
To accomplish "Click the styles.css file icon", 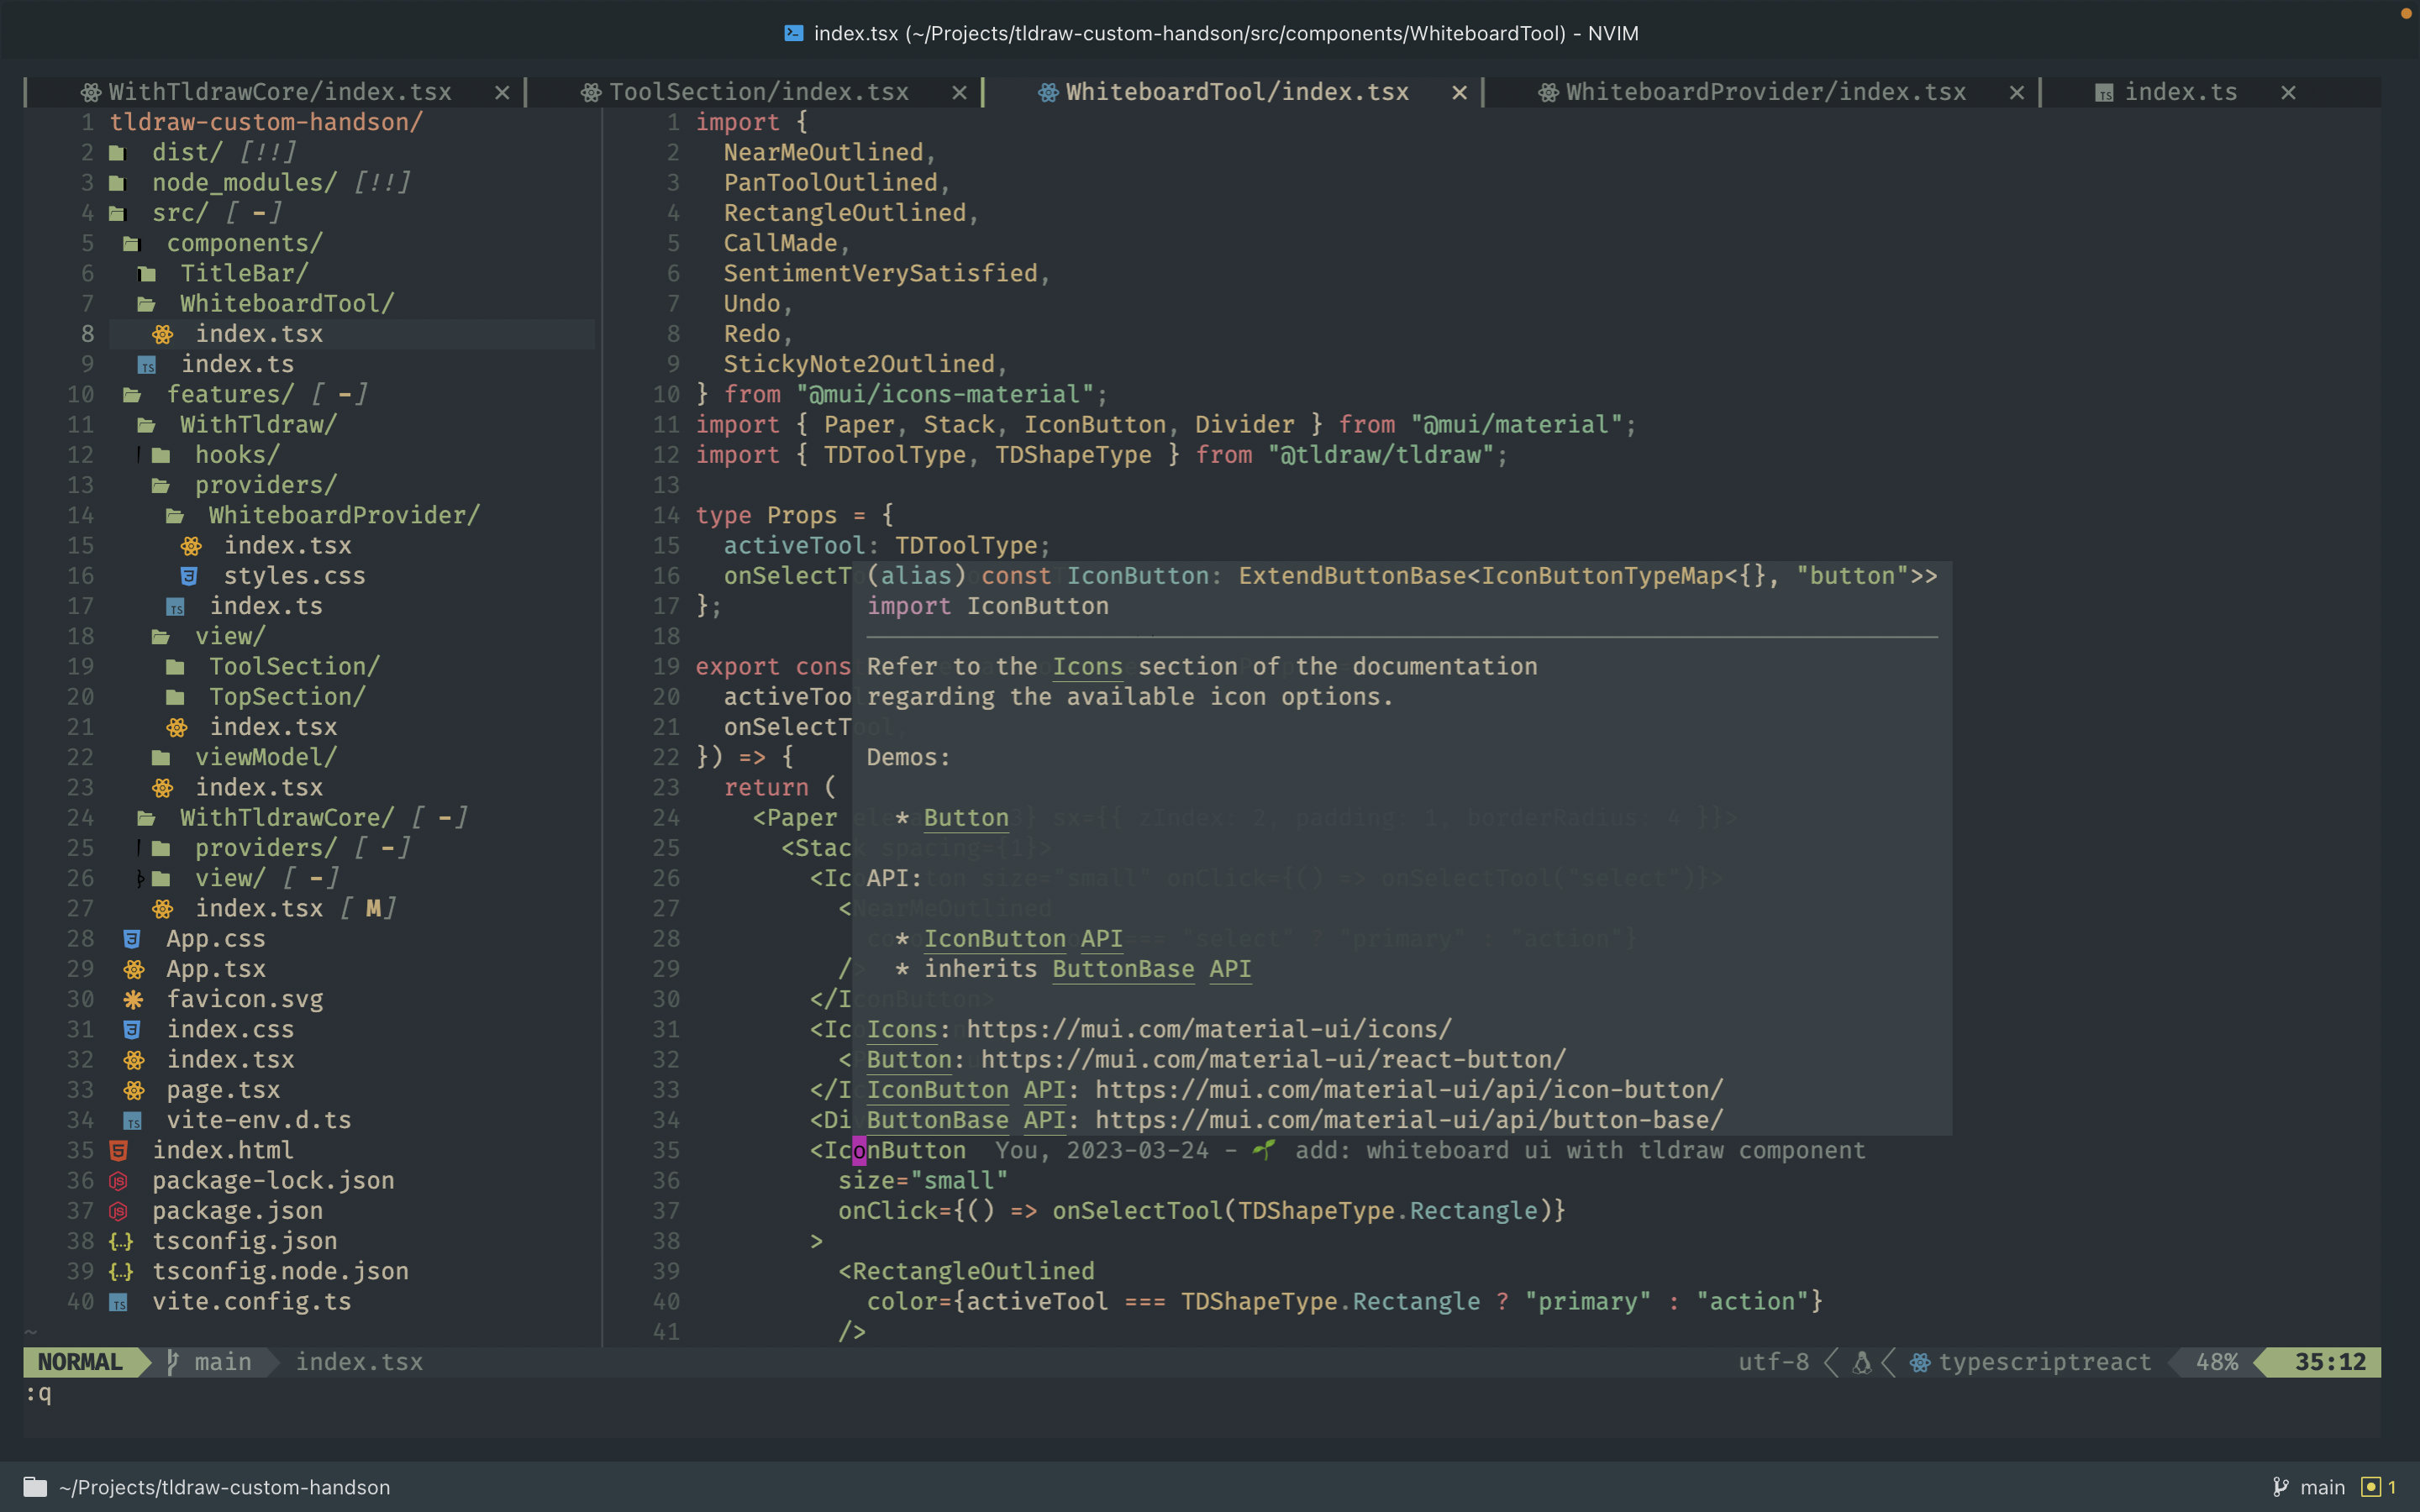I will [189, 576].
